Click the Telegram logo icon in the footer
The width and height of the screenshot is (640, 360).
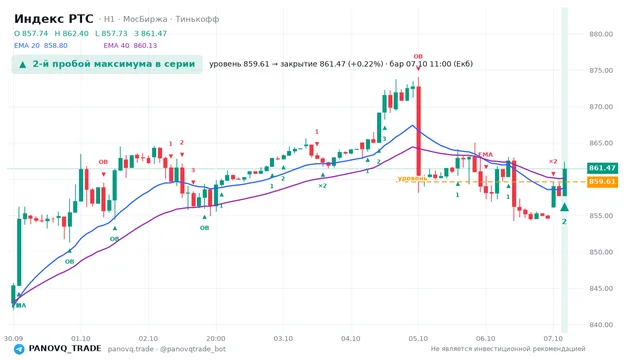19,349
